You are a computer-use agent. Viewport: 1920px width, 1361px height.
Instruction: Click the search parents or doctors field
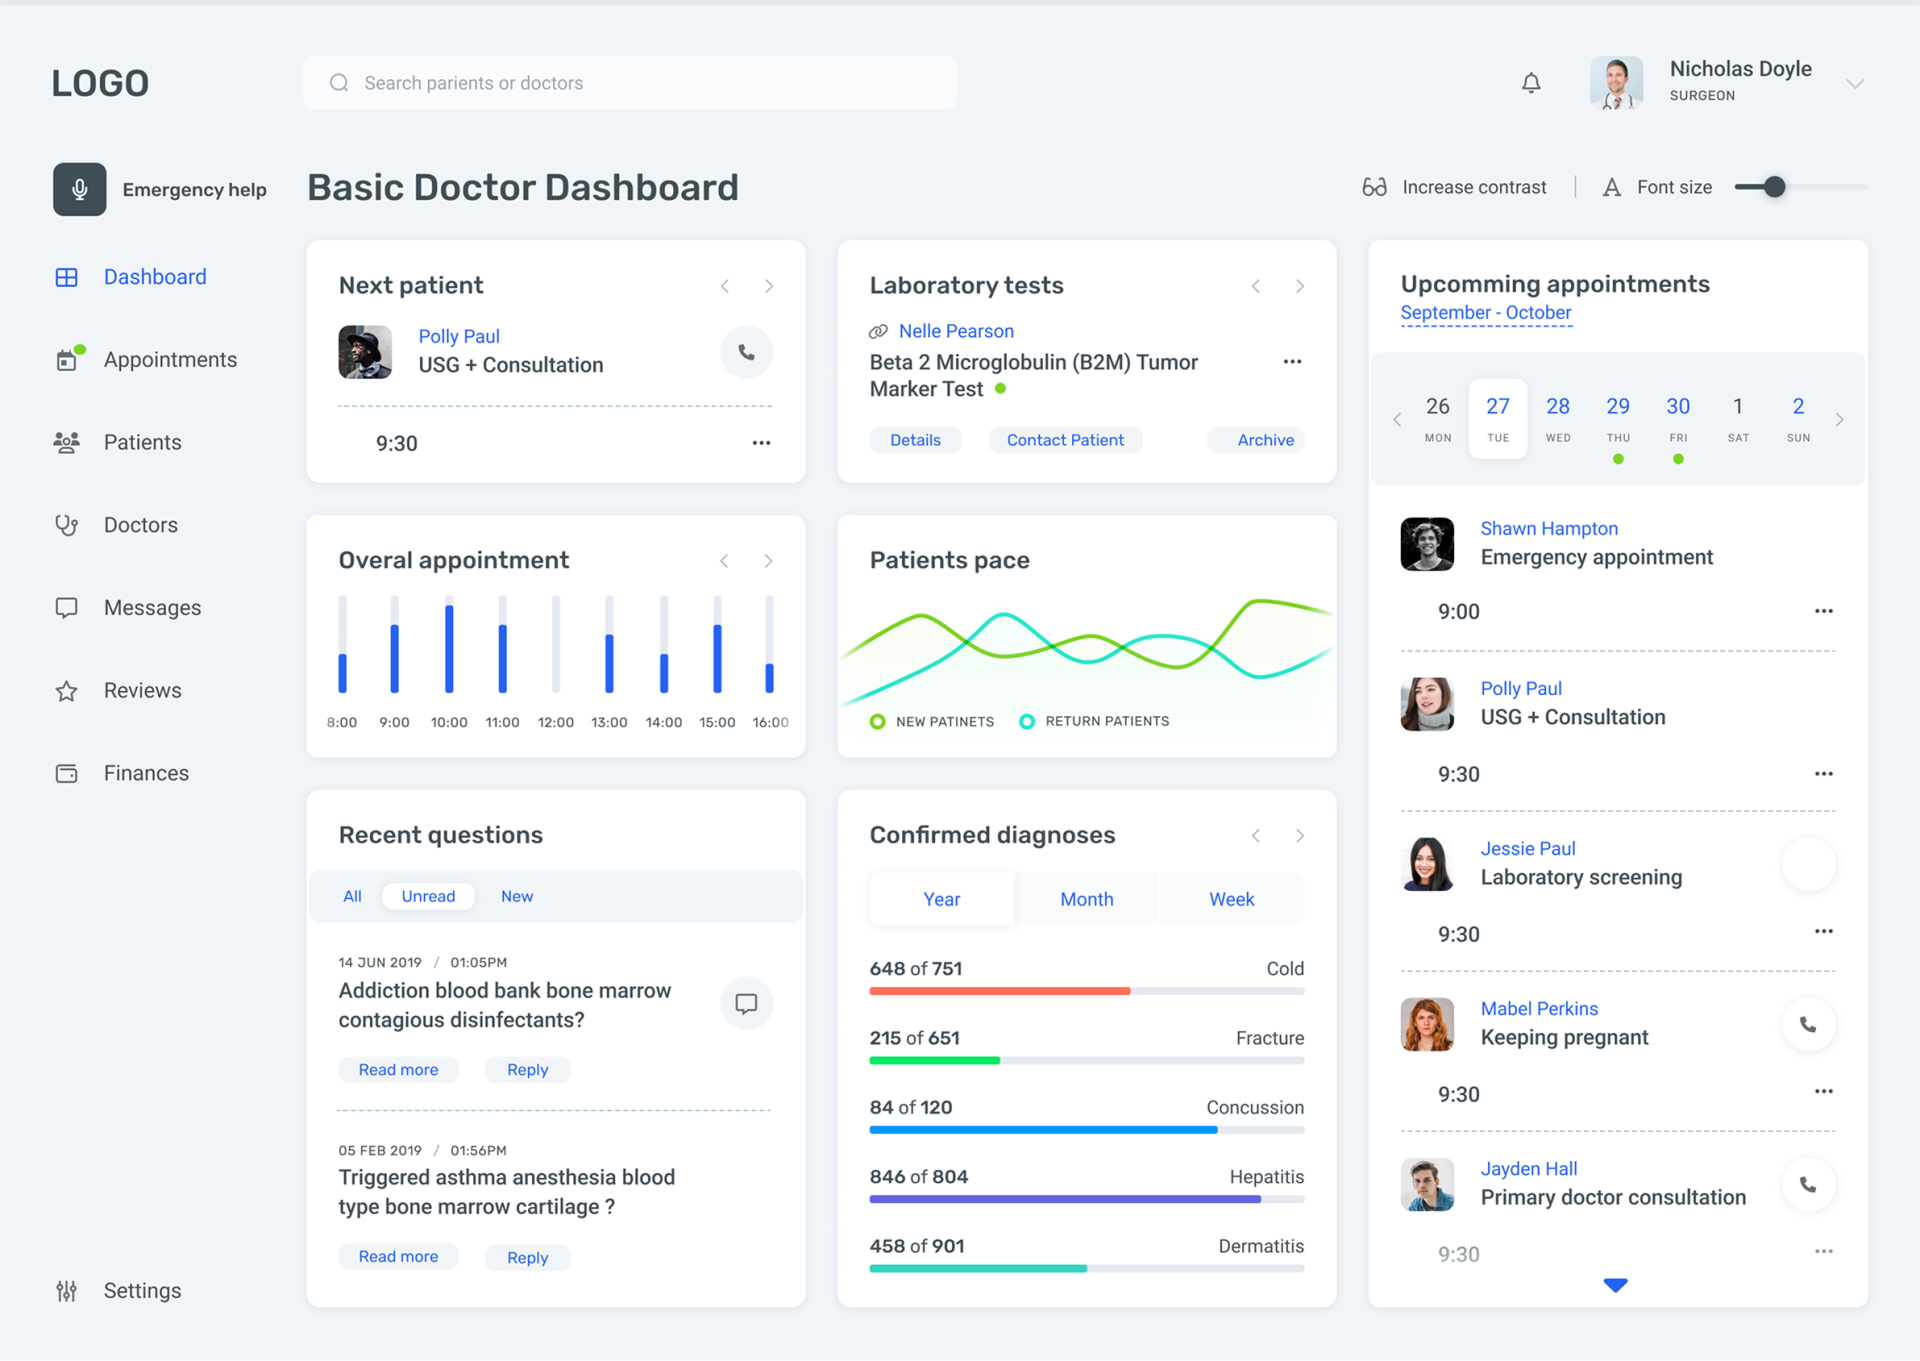tap(629, 83)
